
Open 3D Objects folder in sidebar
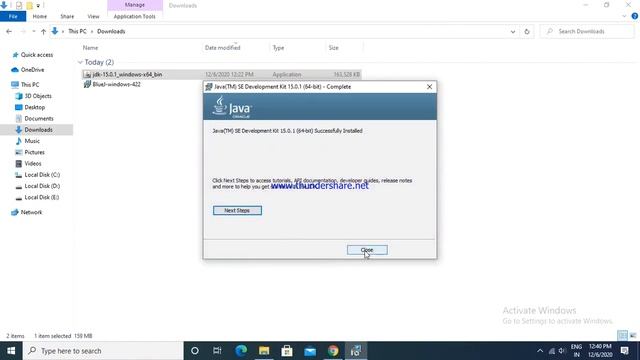pos(38,96)
